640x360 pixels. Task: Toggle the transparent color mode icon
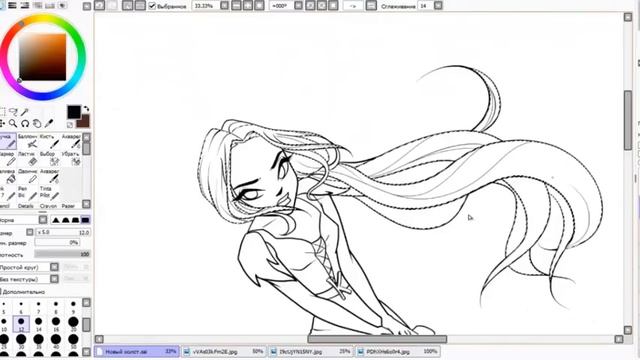(70, 124)
